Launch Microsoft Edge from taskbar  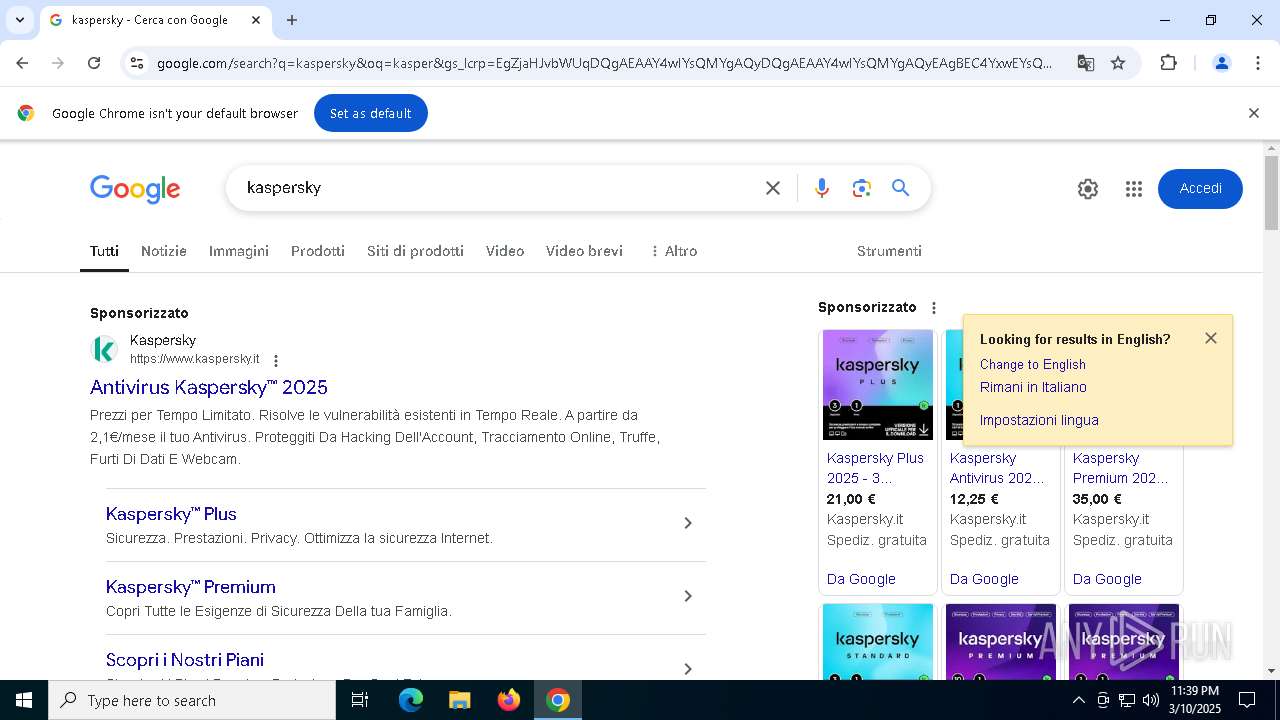411,700
